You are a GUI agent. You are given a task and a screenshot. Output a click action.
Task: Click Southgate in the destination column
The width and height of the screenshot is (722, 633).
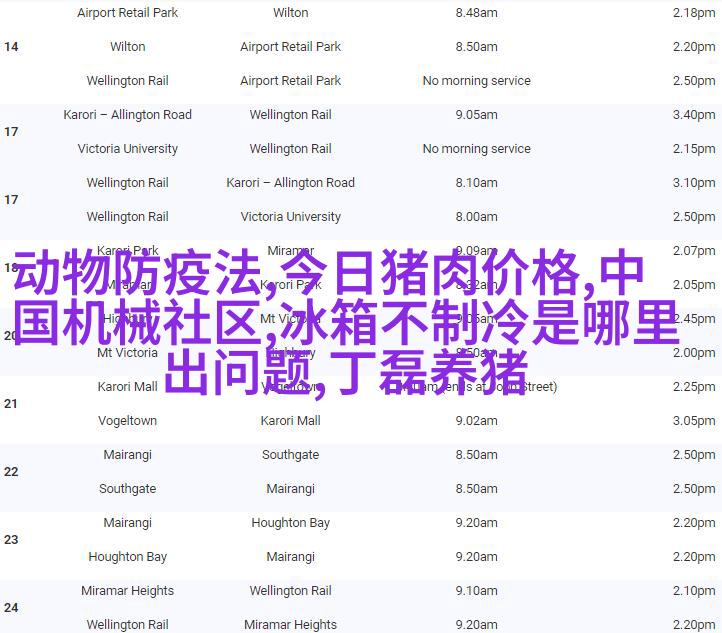coord(290,455)
